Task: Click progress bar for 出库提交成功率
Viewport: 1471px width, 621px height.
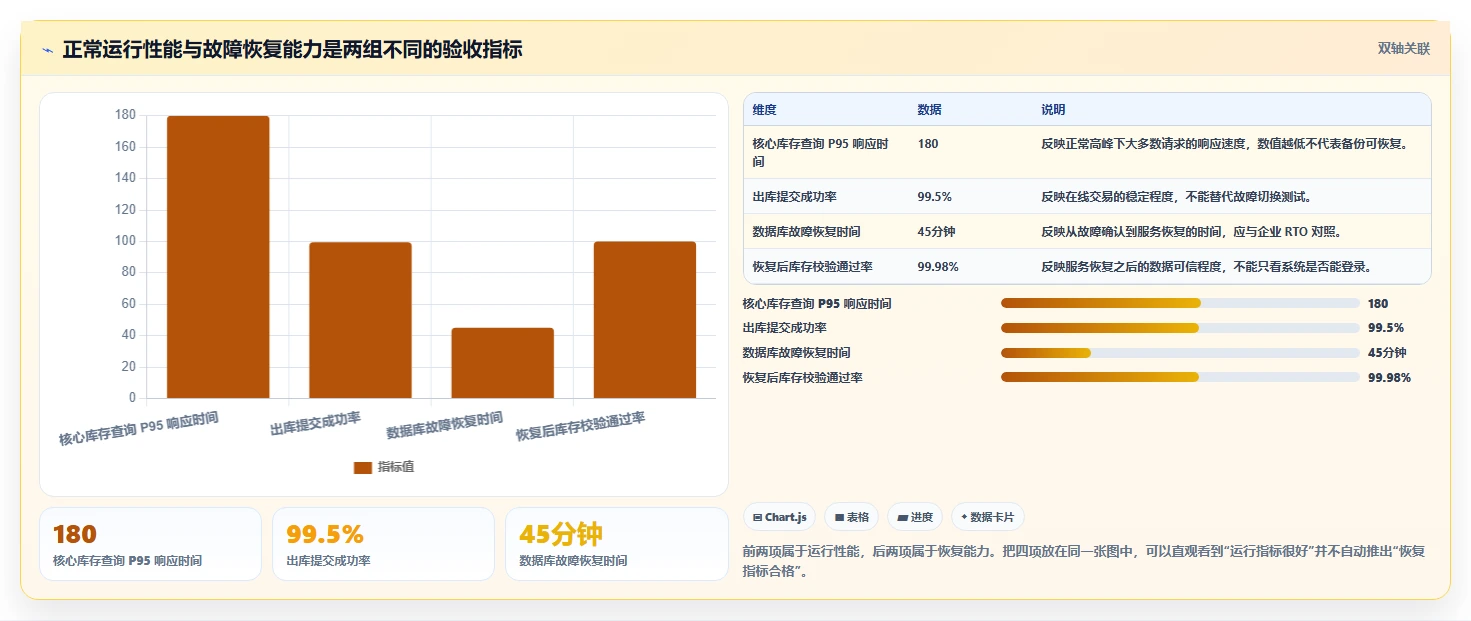Action: coord(1180,328)
